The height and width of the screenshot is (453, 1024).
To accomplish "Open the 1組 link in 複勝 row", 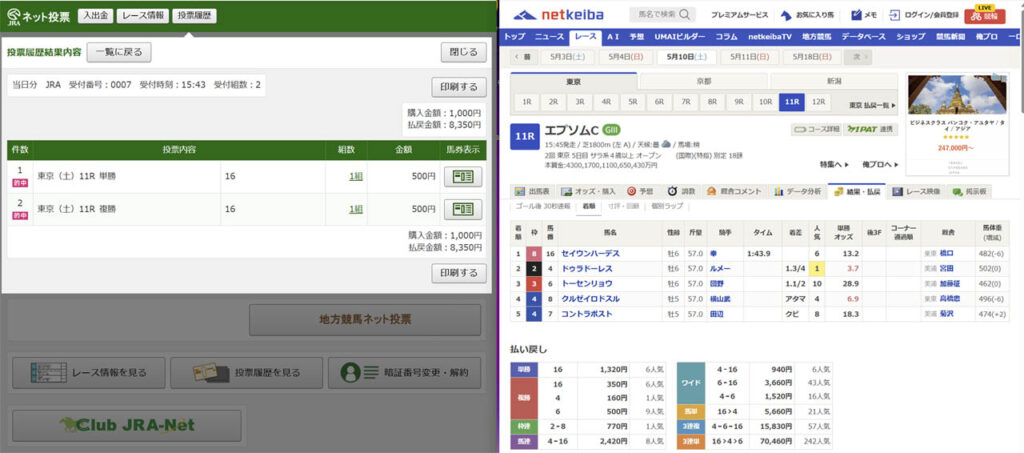I will click(x=356, y=209).
